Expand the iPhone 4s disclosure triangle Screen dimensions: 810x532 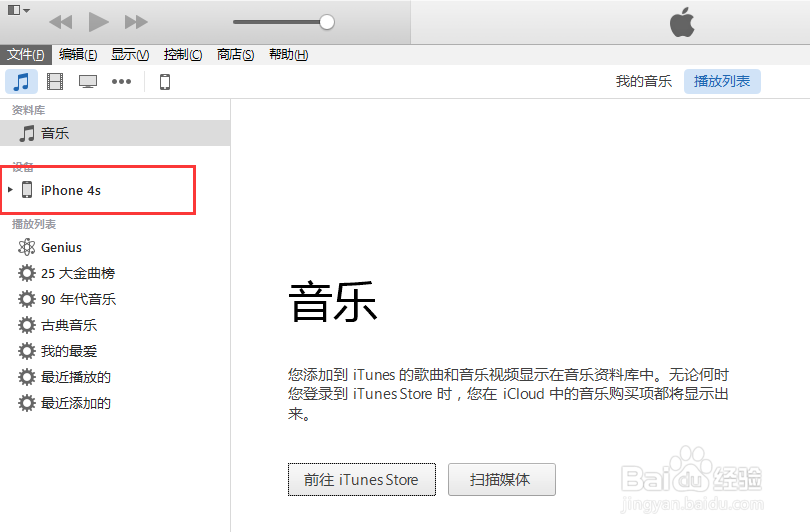click(x=10, y=190)
